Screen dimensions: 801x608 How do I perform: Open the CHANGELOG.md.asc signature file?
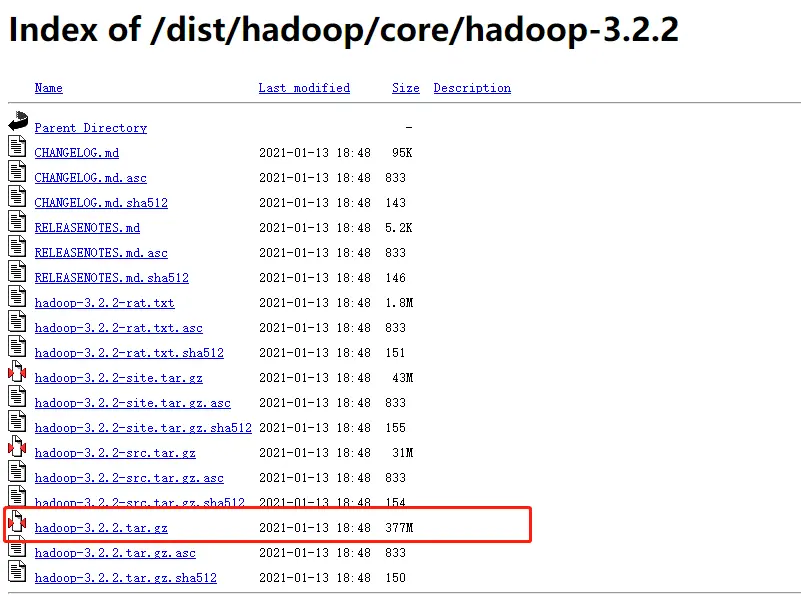pyautogui.click(x=90, y=178)
